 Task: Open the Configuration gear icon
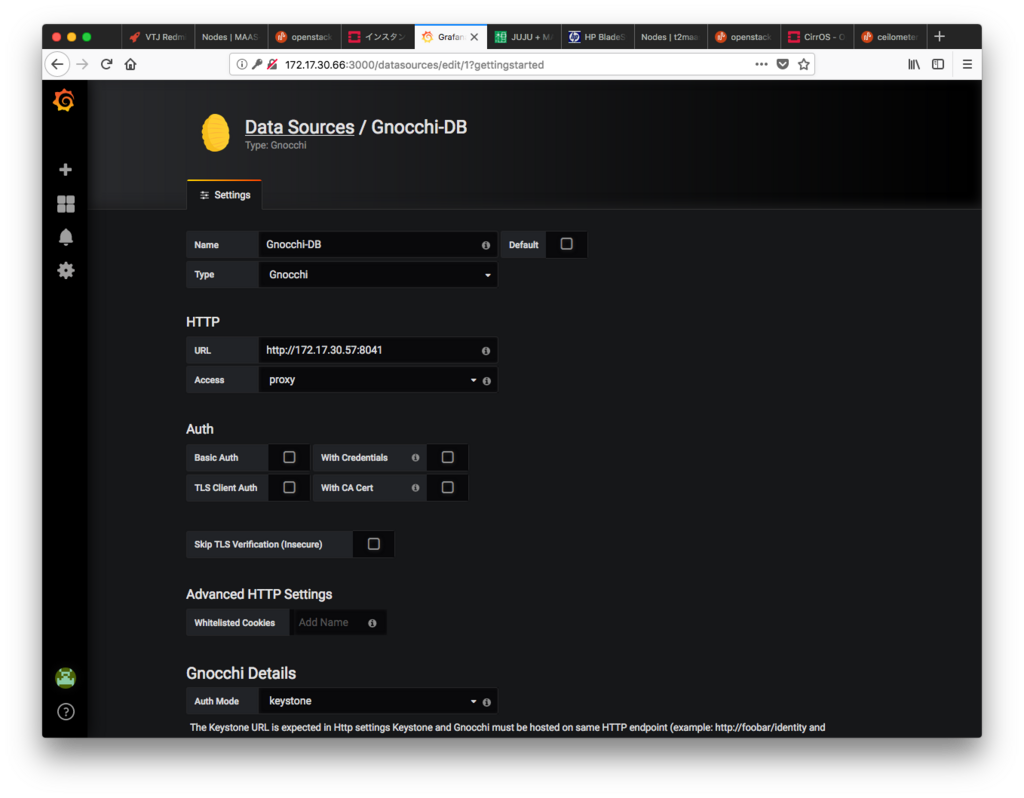point(65,270)
